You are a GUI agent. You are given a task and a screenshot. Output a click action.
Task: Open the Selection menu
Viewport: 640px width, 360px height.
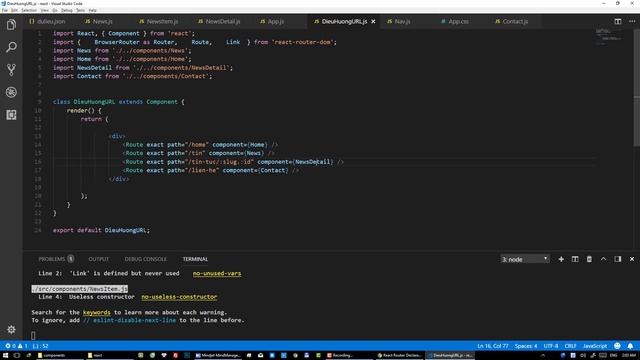click(29, 10)
